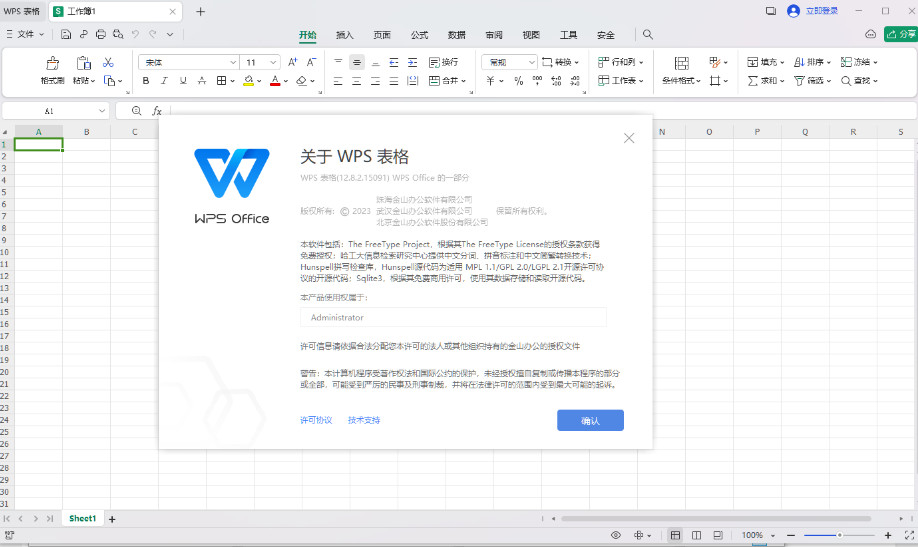Click the insert function fx icon

pyautogui.click(x=156, y=111)
